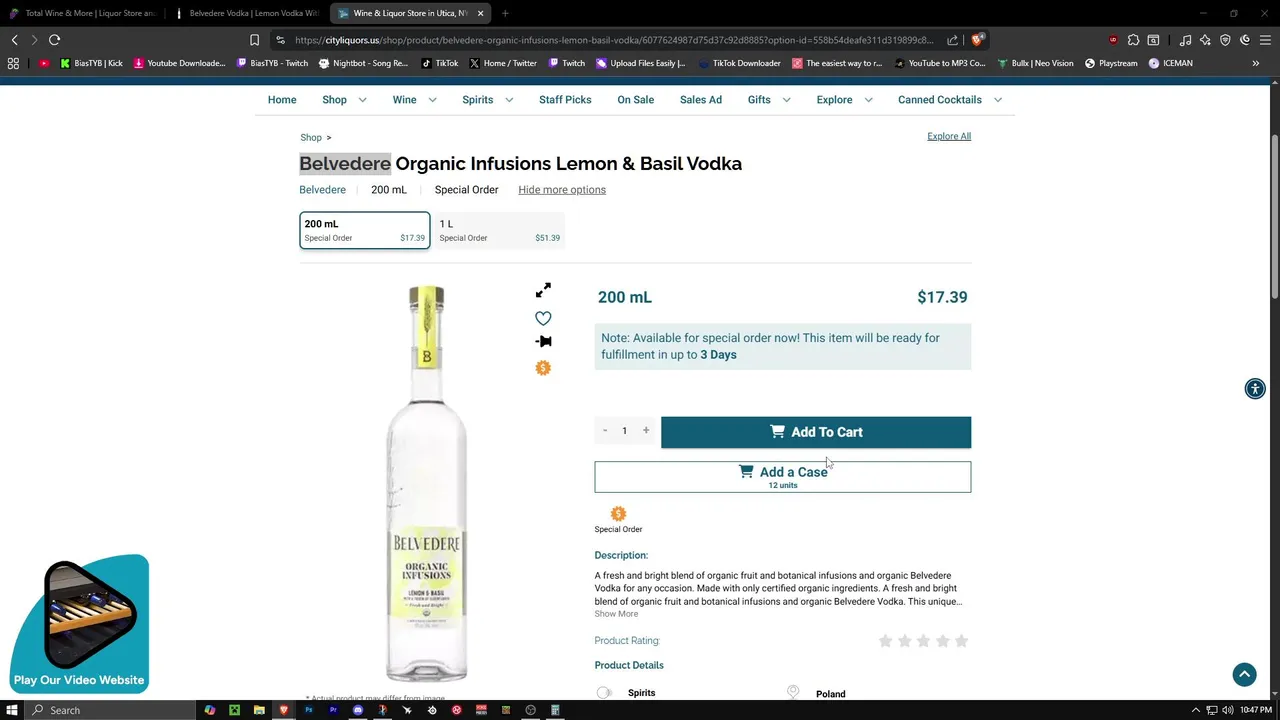Open the Staff Picks menu item
Image resolution: width=1280 pixels, height=720 pixels.
click(565, 100)
